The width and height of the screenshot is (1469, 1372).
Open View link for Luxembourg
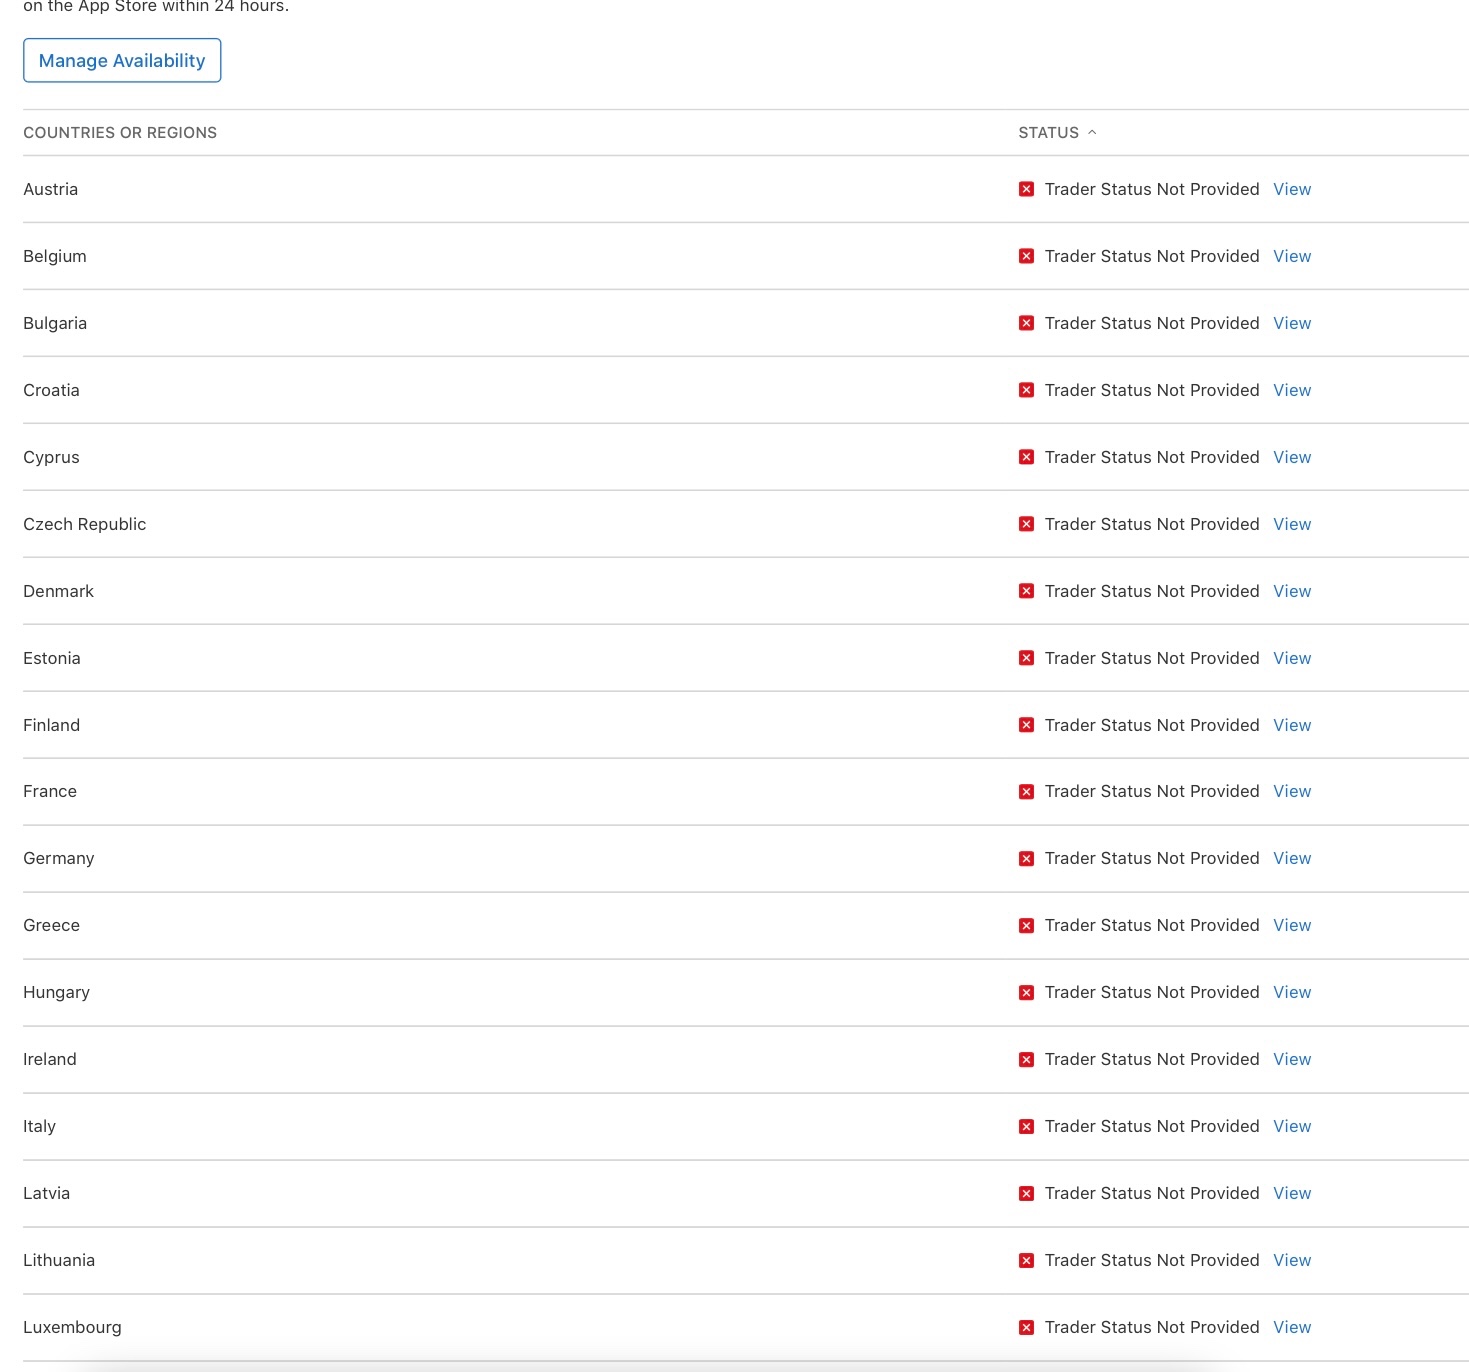pos(1292,1327)
